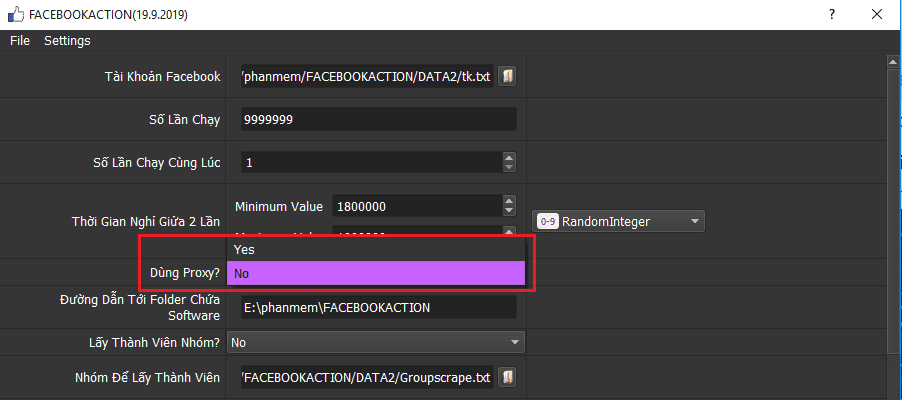Image resolution: width=902 pixels, height=400 pixels.
Task: Increase the Minimum Value spinner
Action: click(x=509, y=201)
